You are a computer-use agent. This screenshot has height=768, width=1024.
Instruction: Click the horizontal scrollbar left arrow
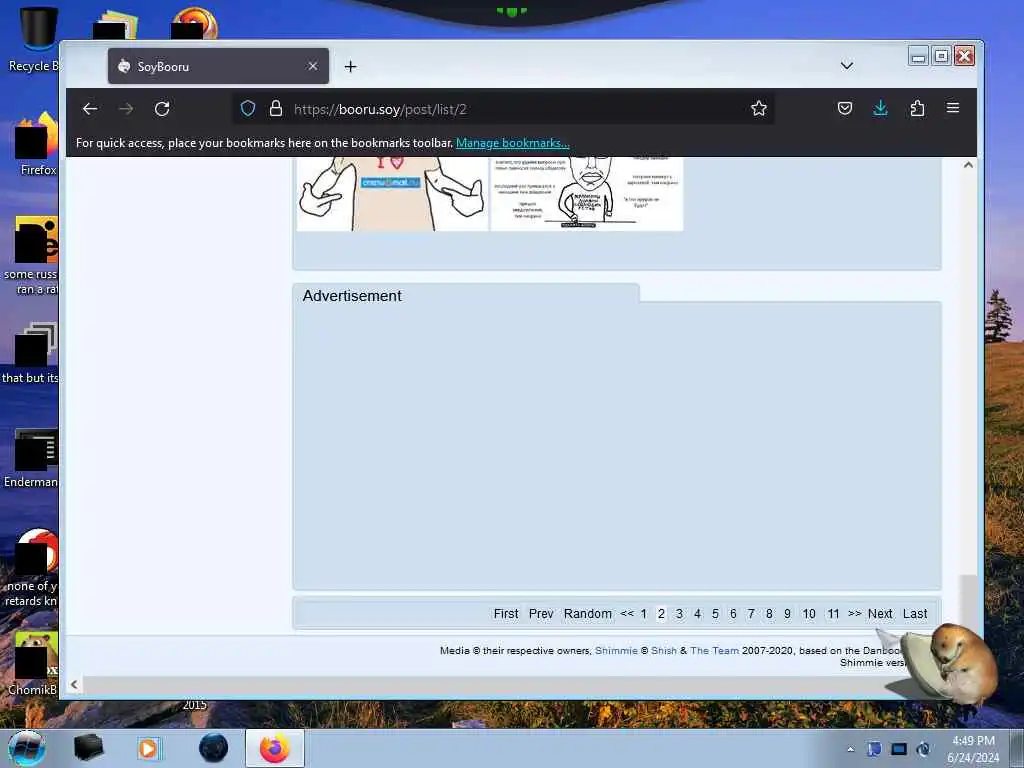pos(74,684)
